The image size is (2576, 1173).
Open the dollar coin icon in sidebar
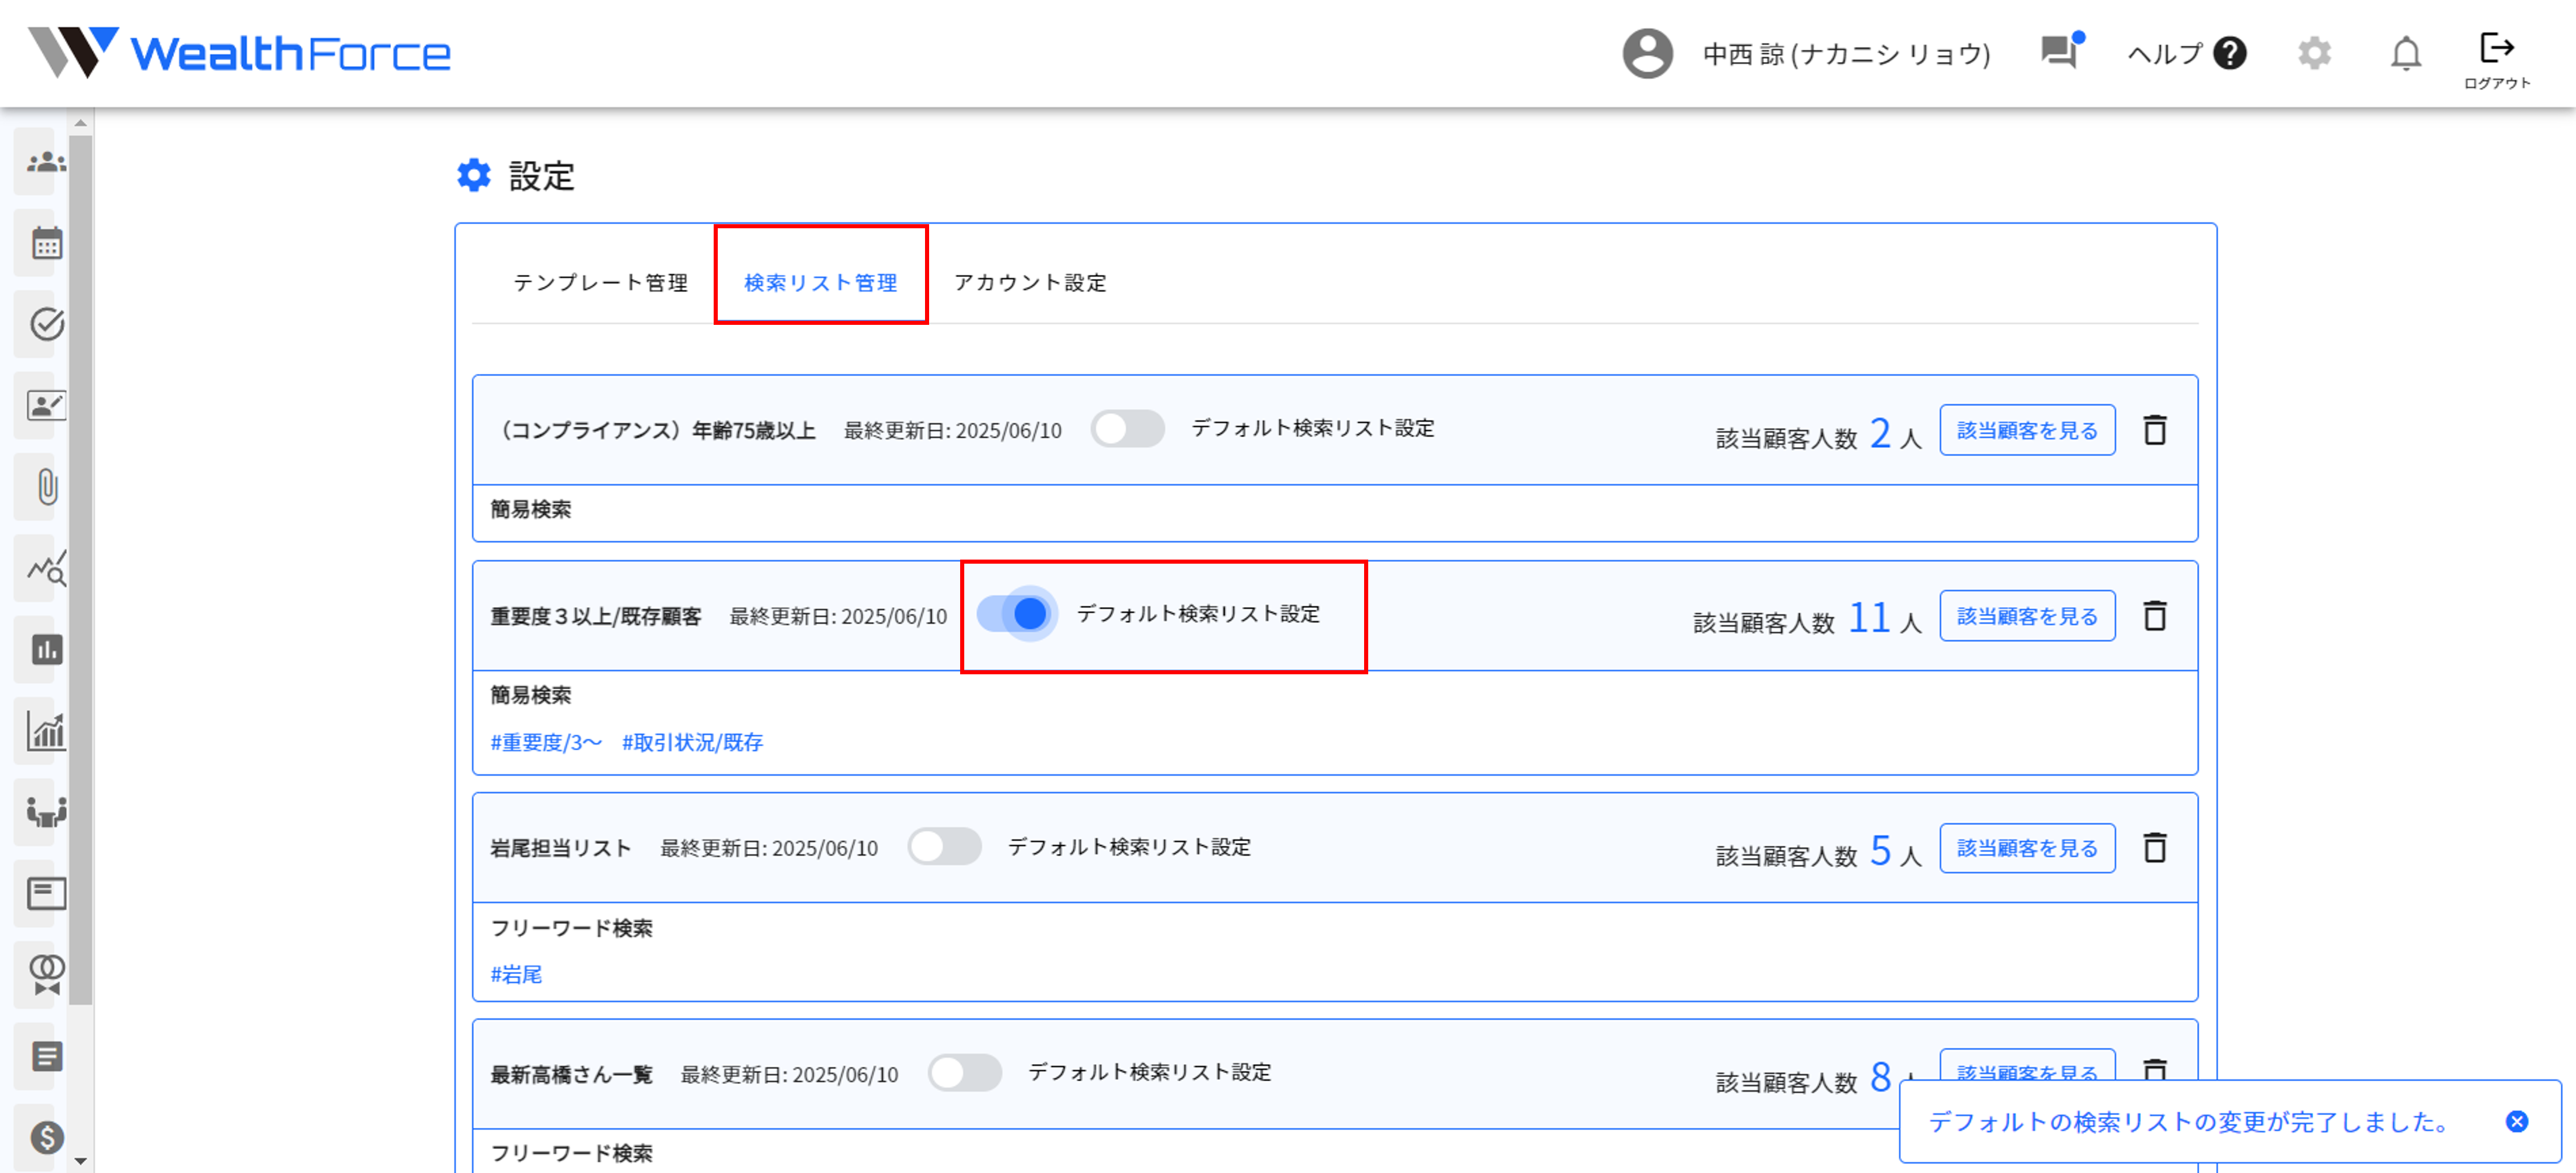46,1137
